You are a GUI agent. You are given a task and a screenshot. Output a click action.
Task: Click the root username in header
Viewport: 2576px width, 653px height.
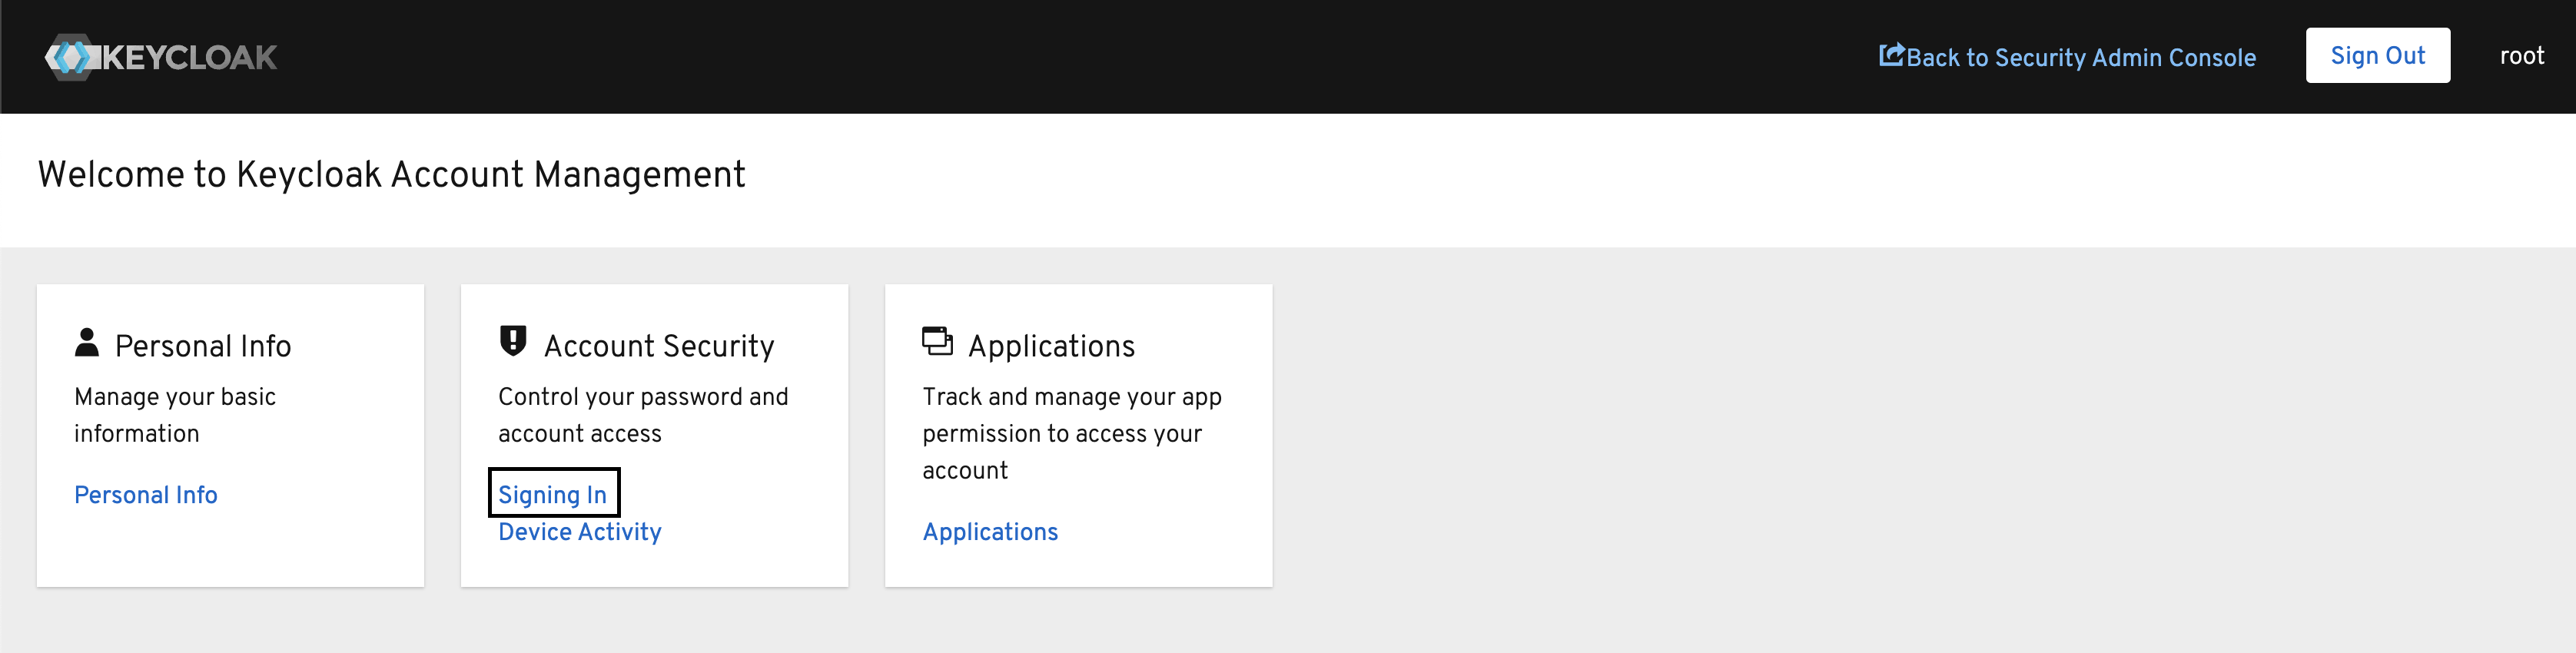click(2521, 56)
